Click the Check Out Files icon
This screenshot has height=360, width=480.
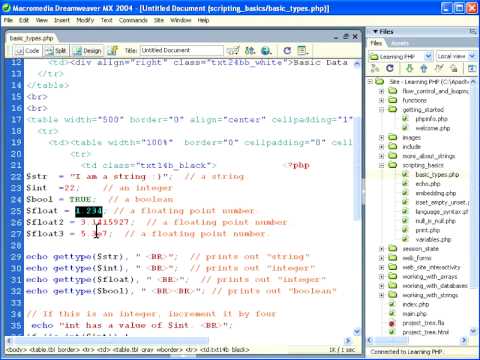coord(439,68)
